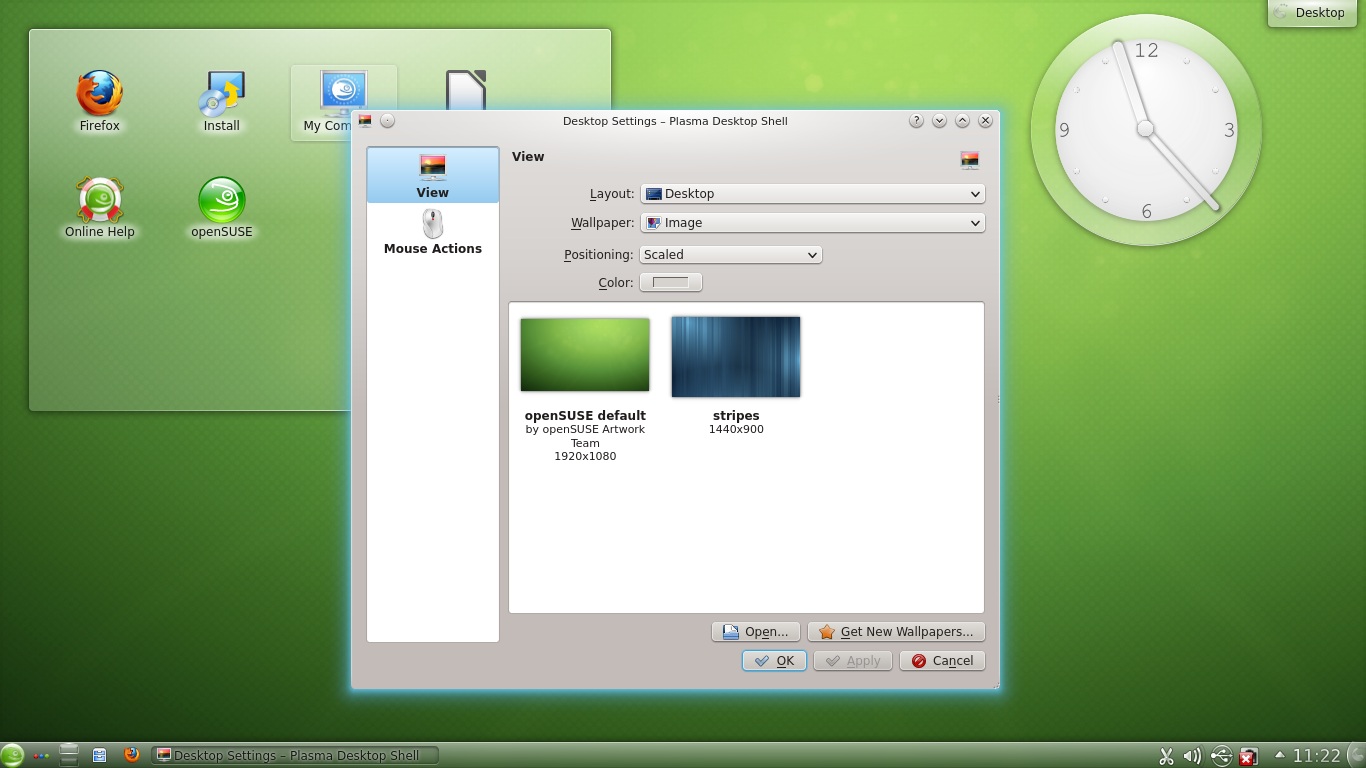This screenshot has width=1366, height=768.
Task: Launch Firefox from the bottom panel
Action: coord(131,755)
